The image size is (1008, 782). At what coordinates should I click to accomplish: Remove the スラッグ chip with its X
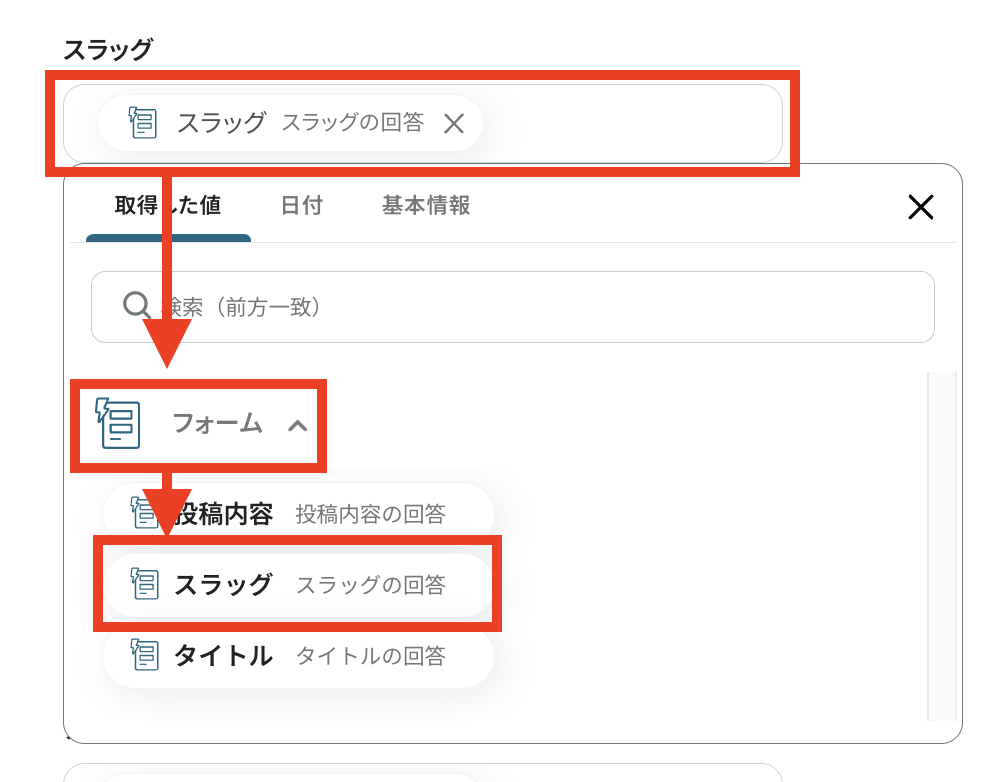454,123
